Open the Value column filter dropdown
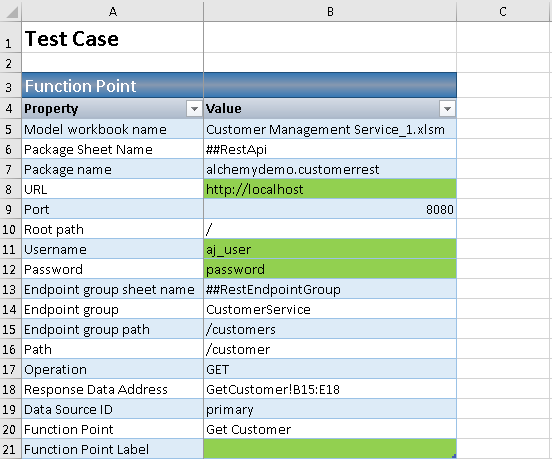Viewport: 552px width, 459px height. 447,109
